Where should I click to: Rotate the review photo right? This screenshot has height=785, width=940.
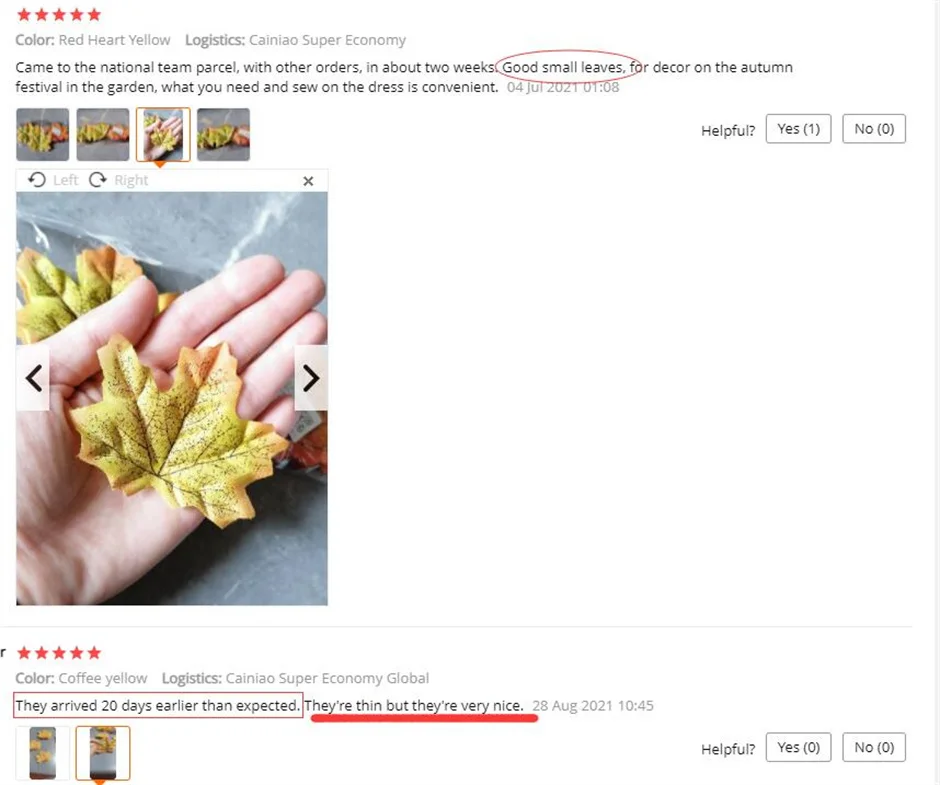tap(118, 180)
